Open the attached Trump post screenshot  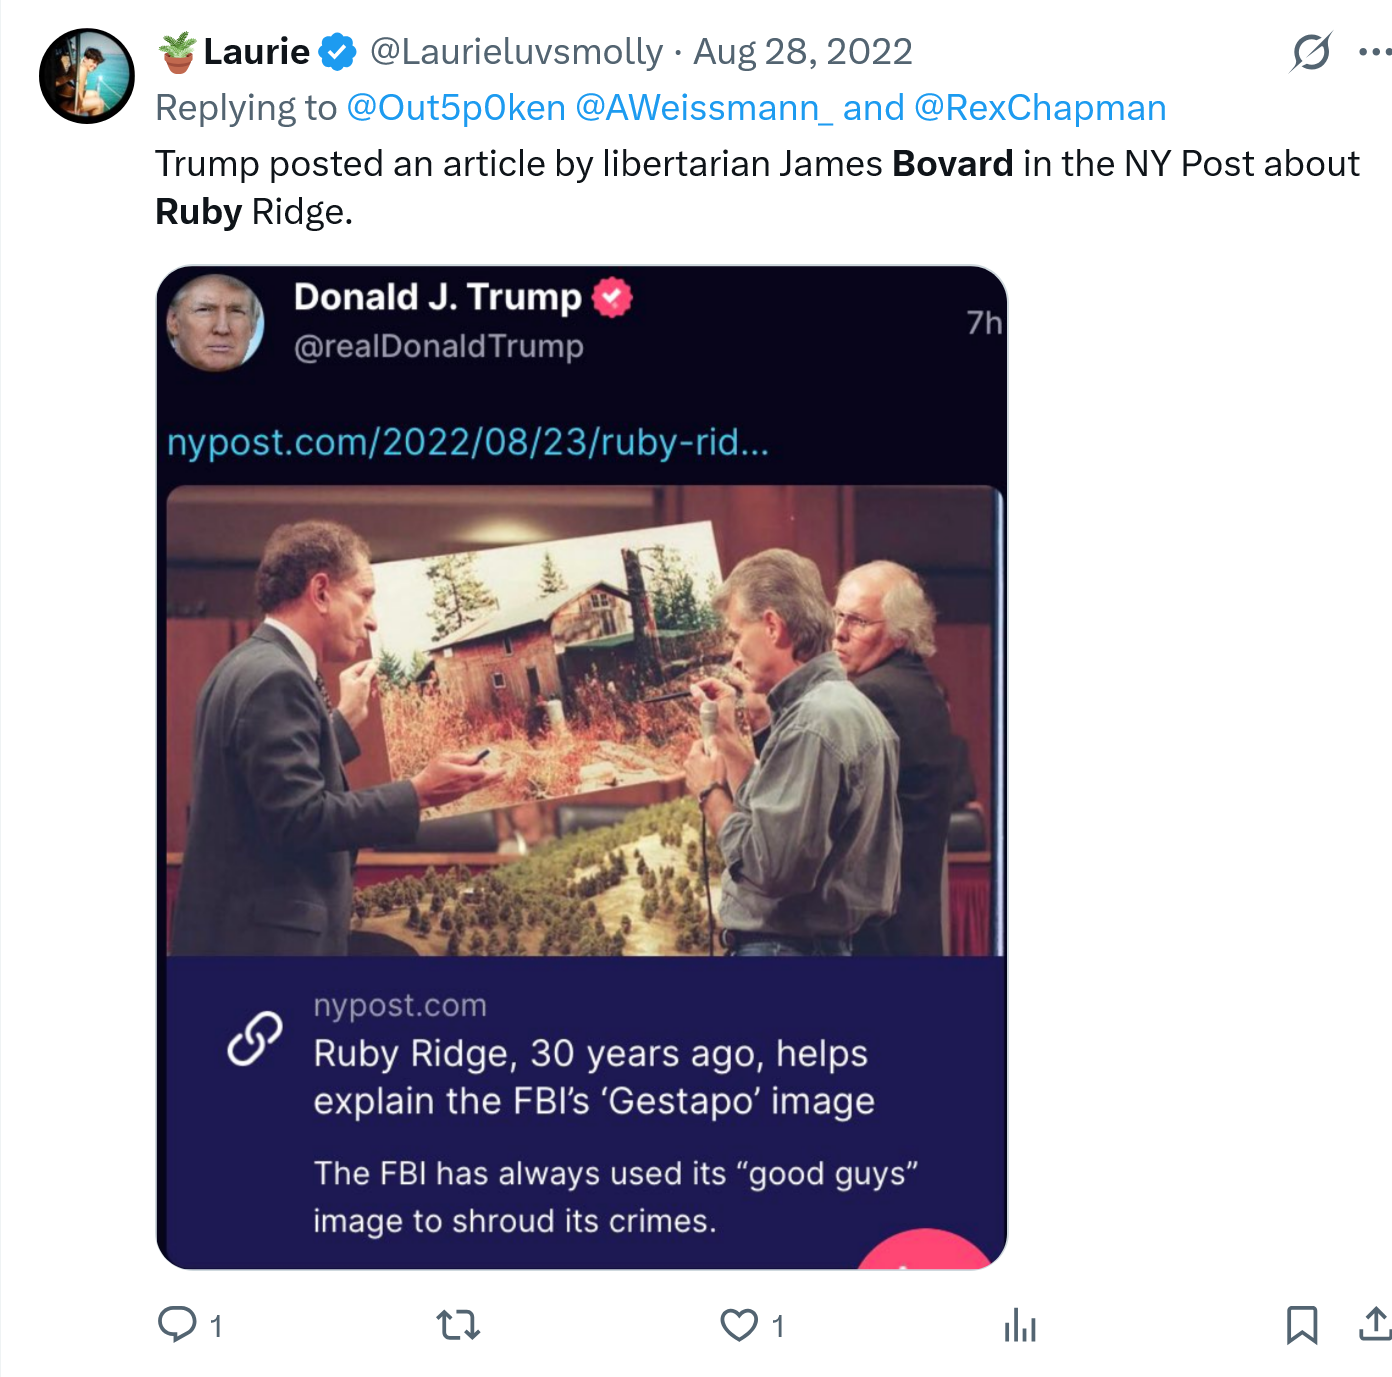click(x=582, y=767)
